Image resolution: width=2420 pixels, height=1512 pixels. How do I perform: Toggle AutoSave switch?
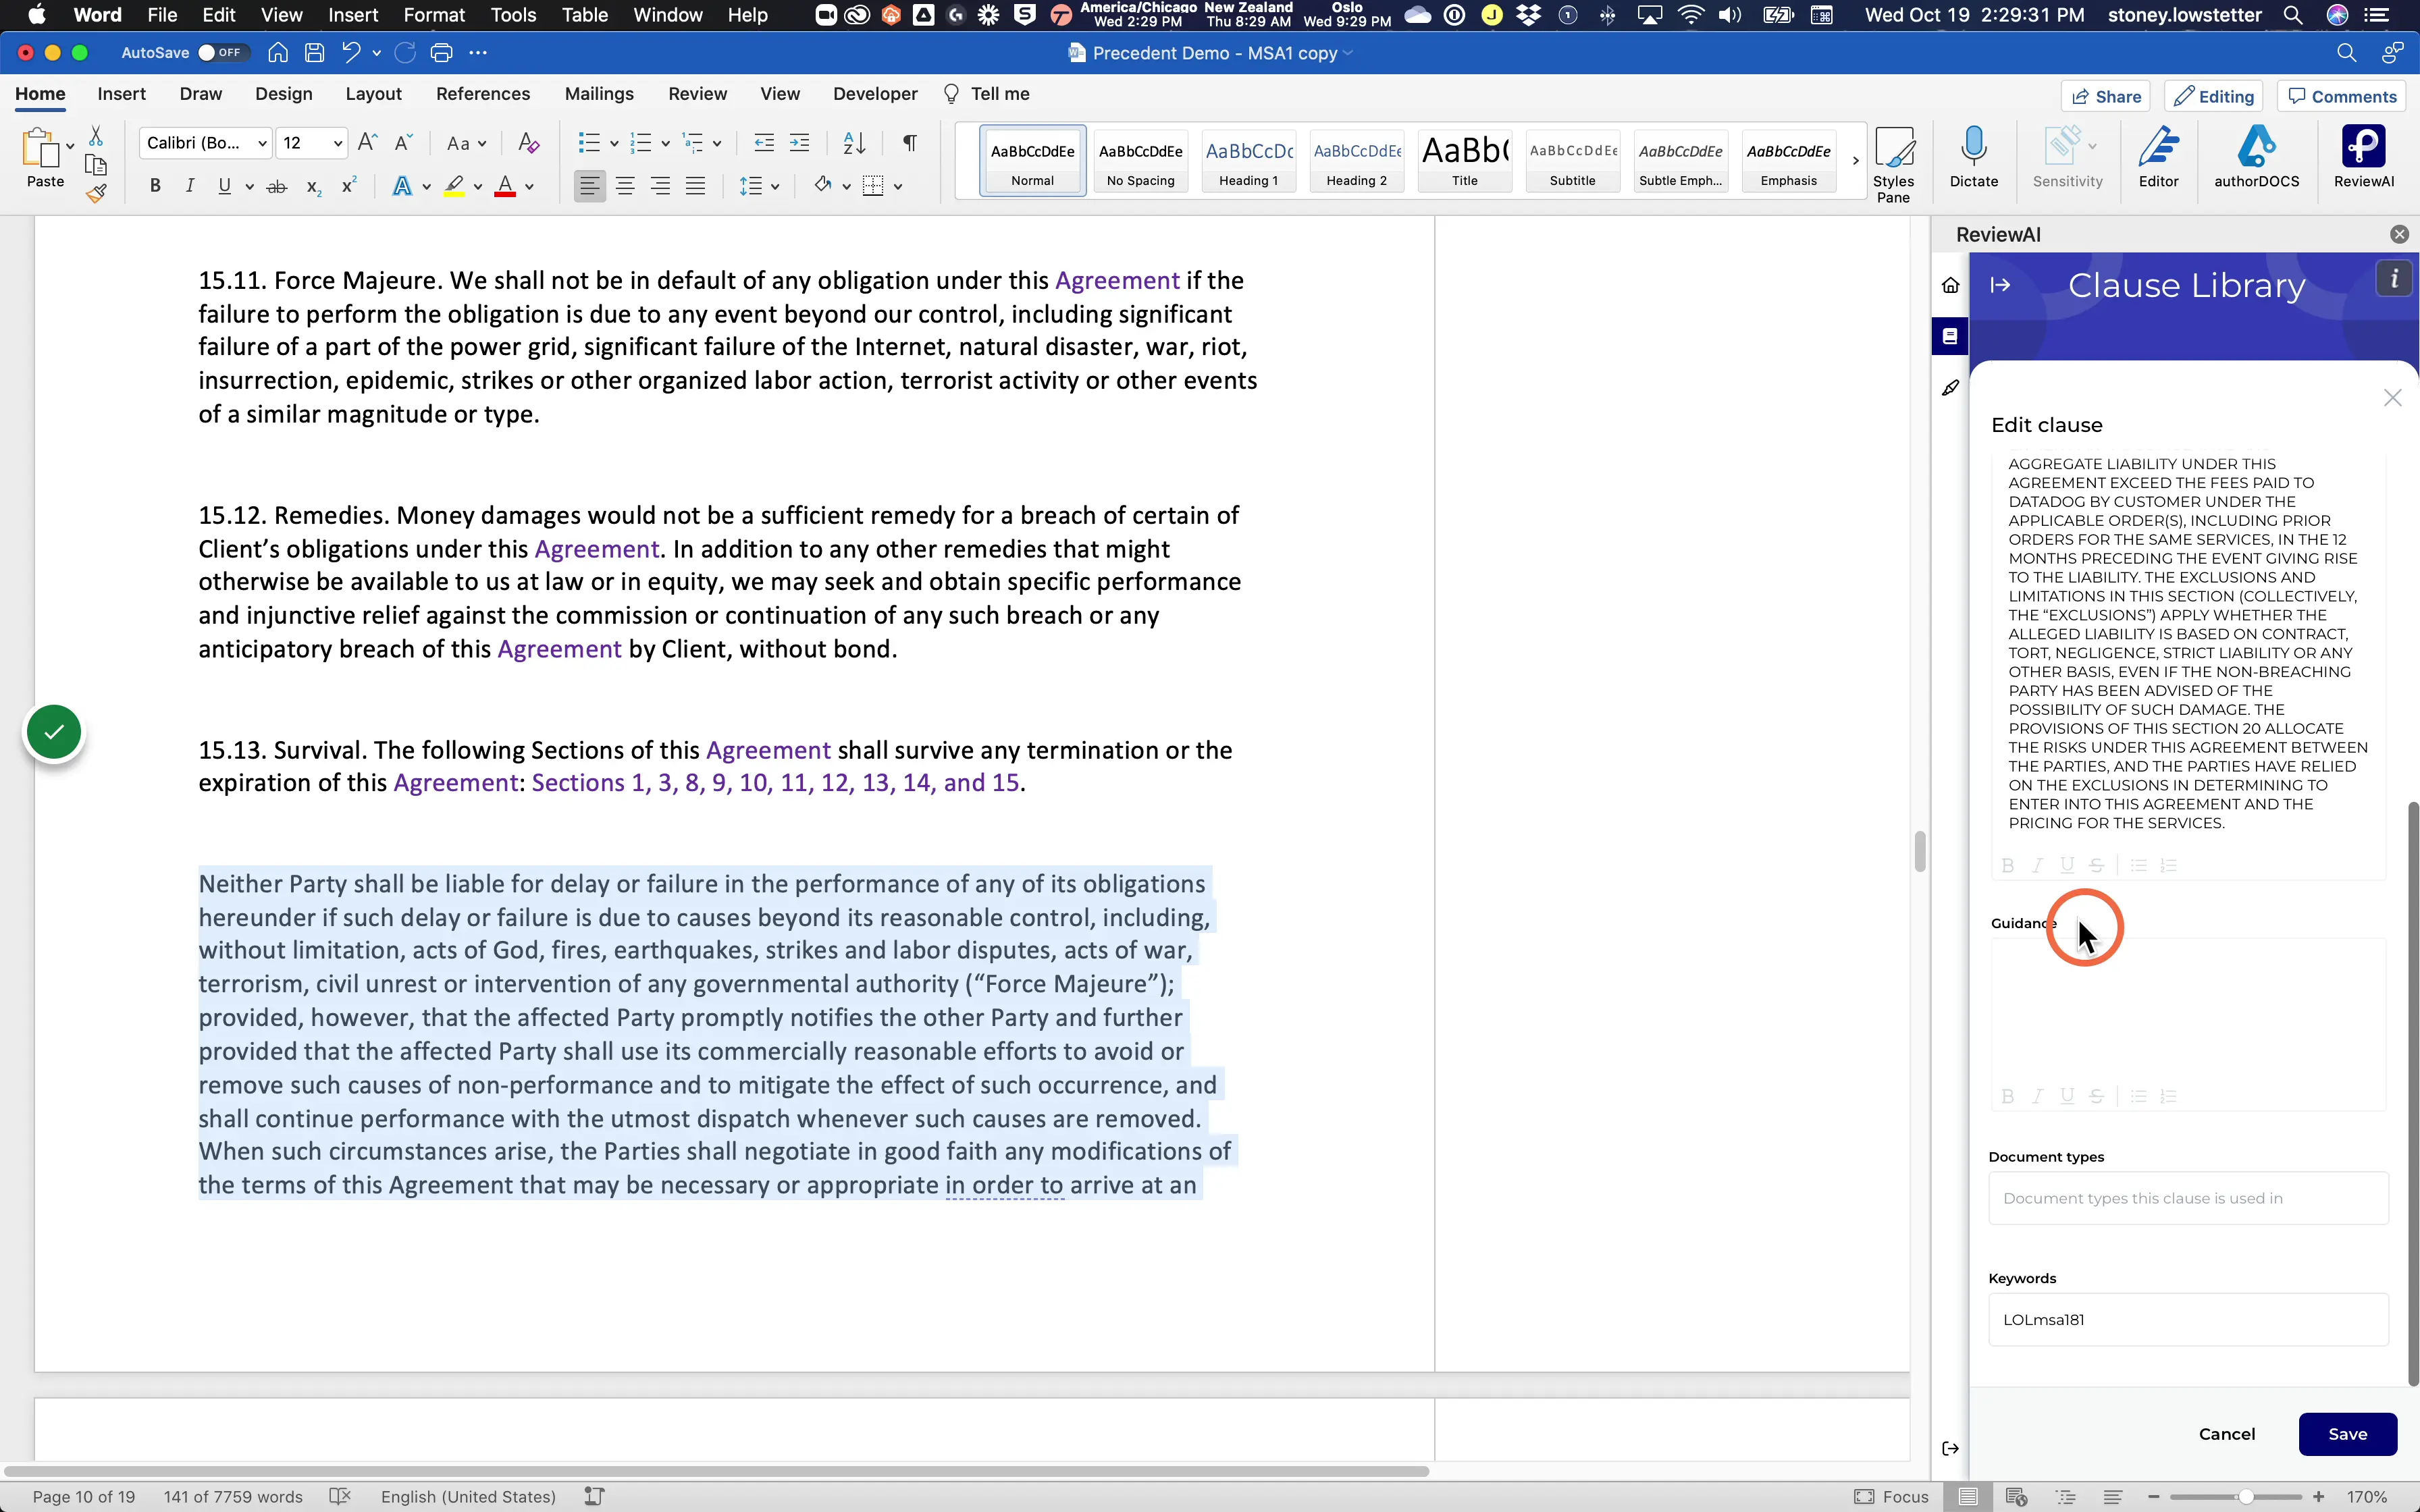[x=221, y=53]
